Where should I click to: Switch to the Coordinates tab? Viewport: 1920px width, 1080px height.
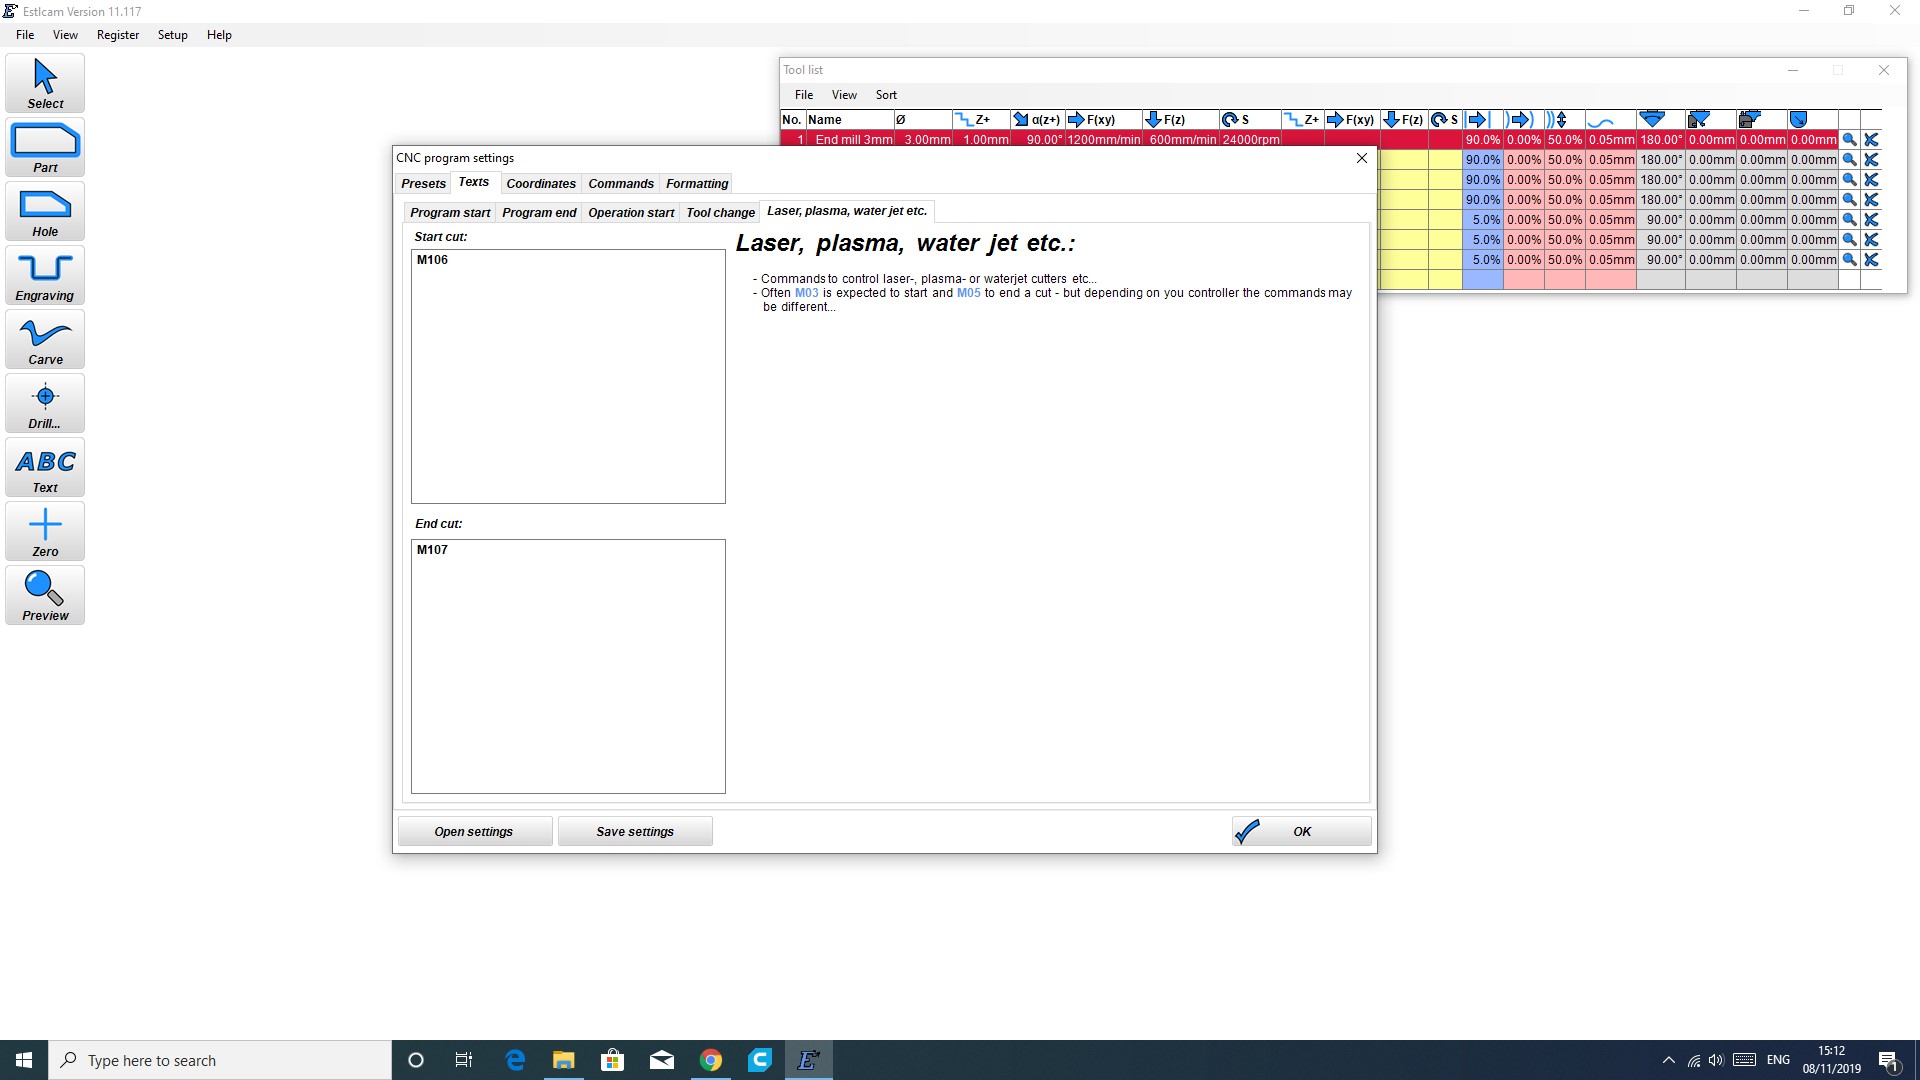click(x=541, y=184)
